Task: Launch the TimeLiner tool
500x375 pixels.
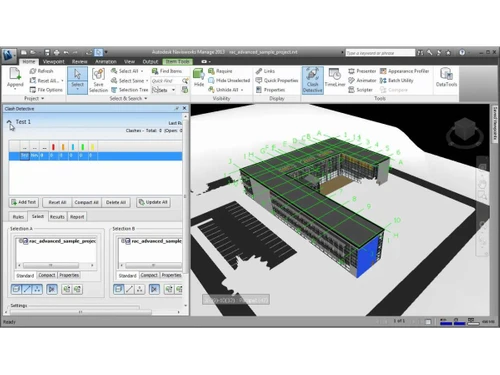Action: pyautogui.click(x=335, y=78)
